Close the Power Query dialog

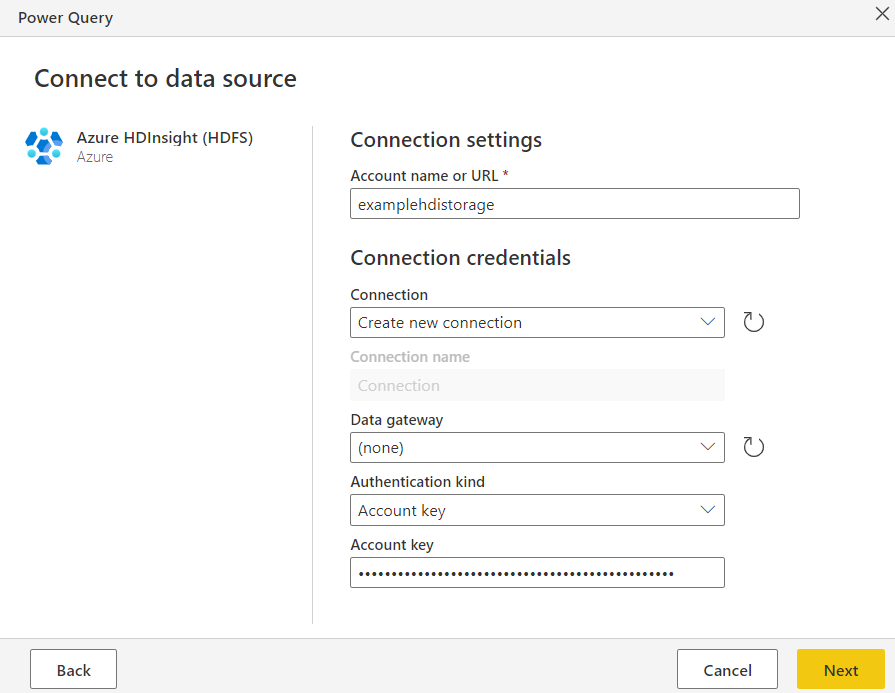pos(883,13)
